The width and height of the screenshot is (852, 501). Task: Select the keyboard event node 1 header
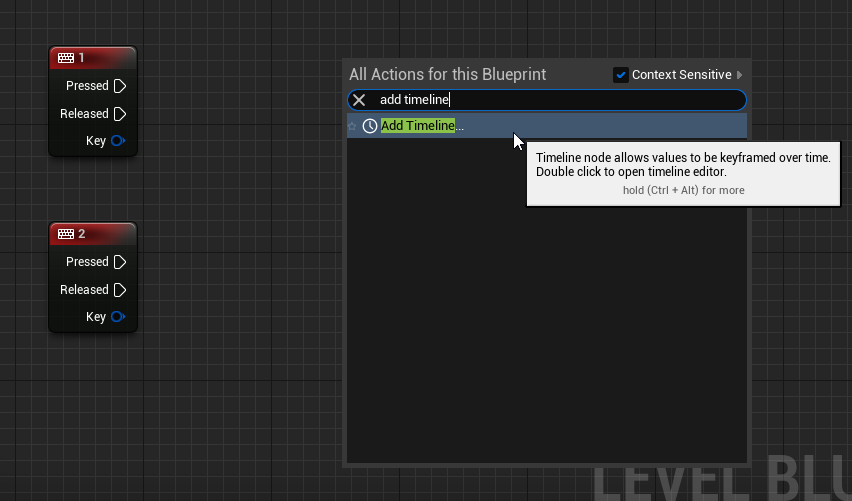[93, 58]
